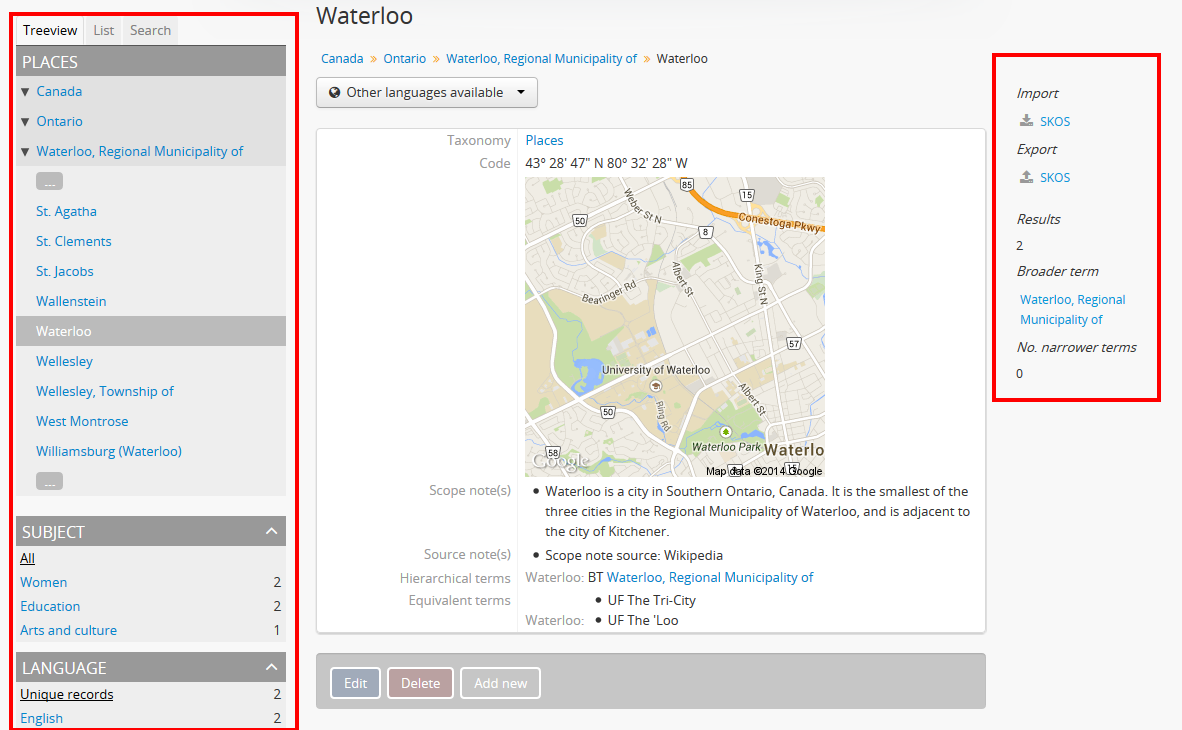
Task: Open broader term Waterloo, Regional Municipality link
Action: click(x=1072, y=309)
